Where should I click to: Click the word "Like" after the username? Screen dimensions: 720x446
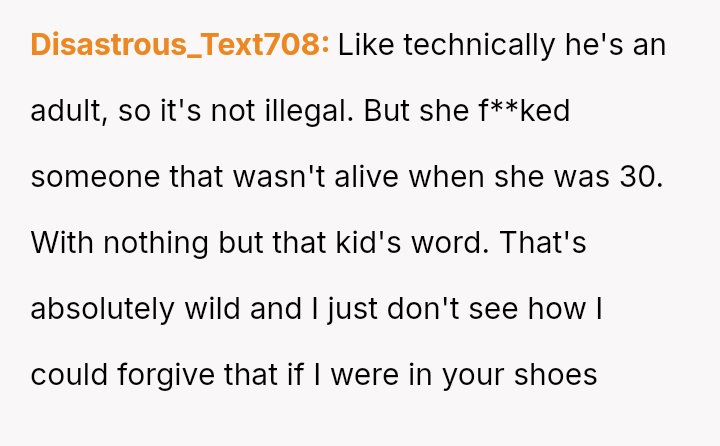367,45
